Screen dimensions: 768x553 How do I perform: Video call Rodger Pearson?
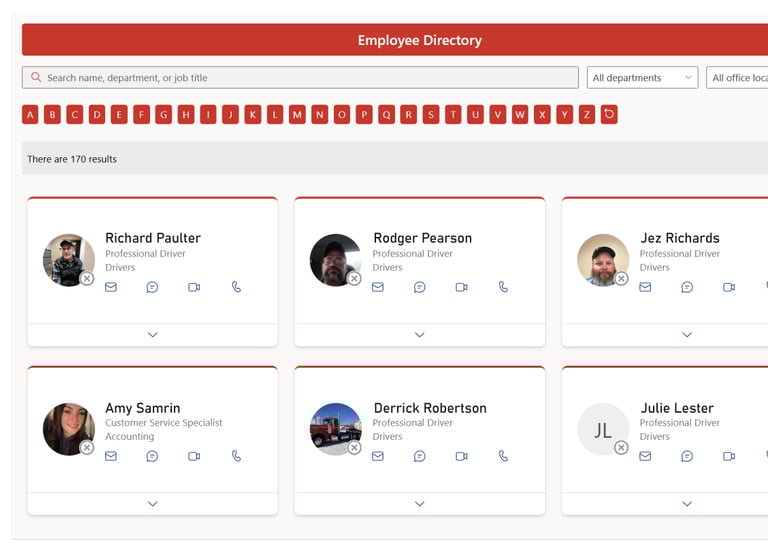click(461, 287)
